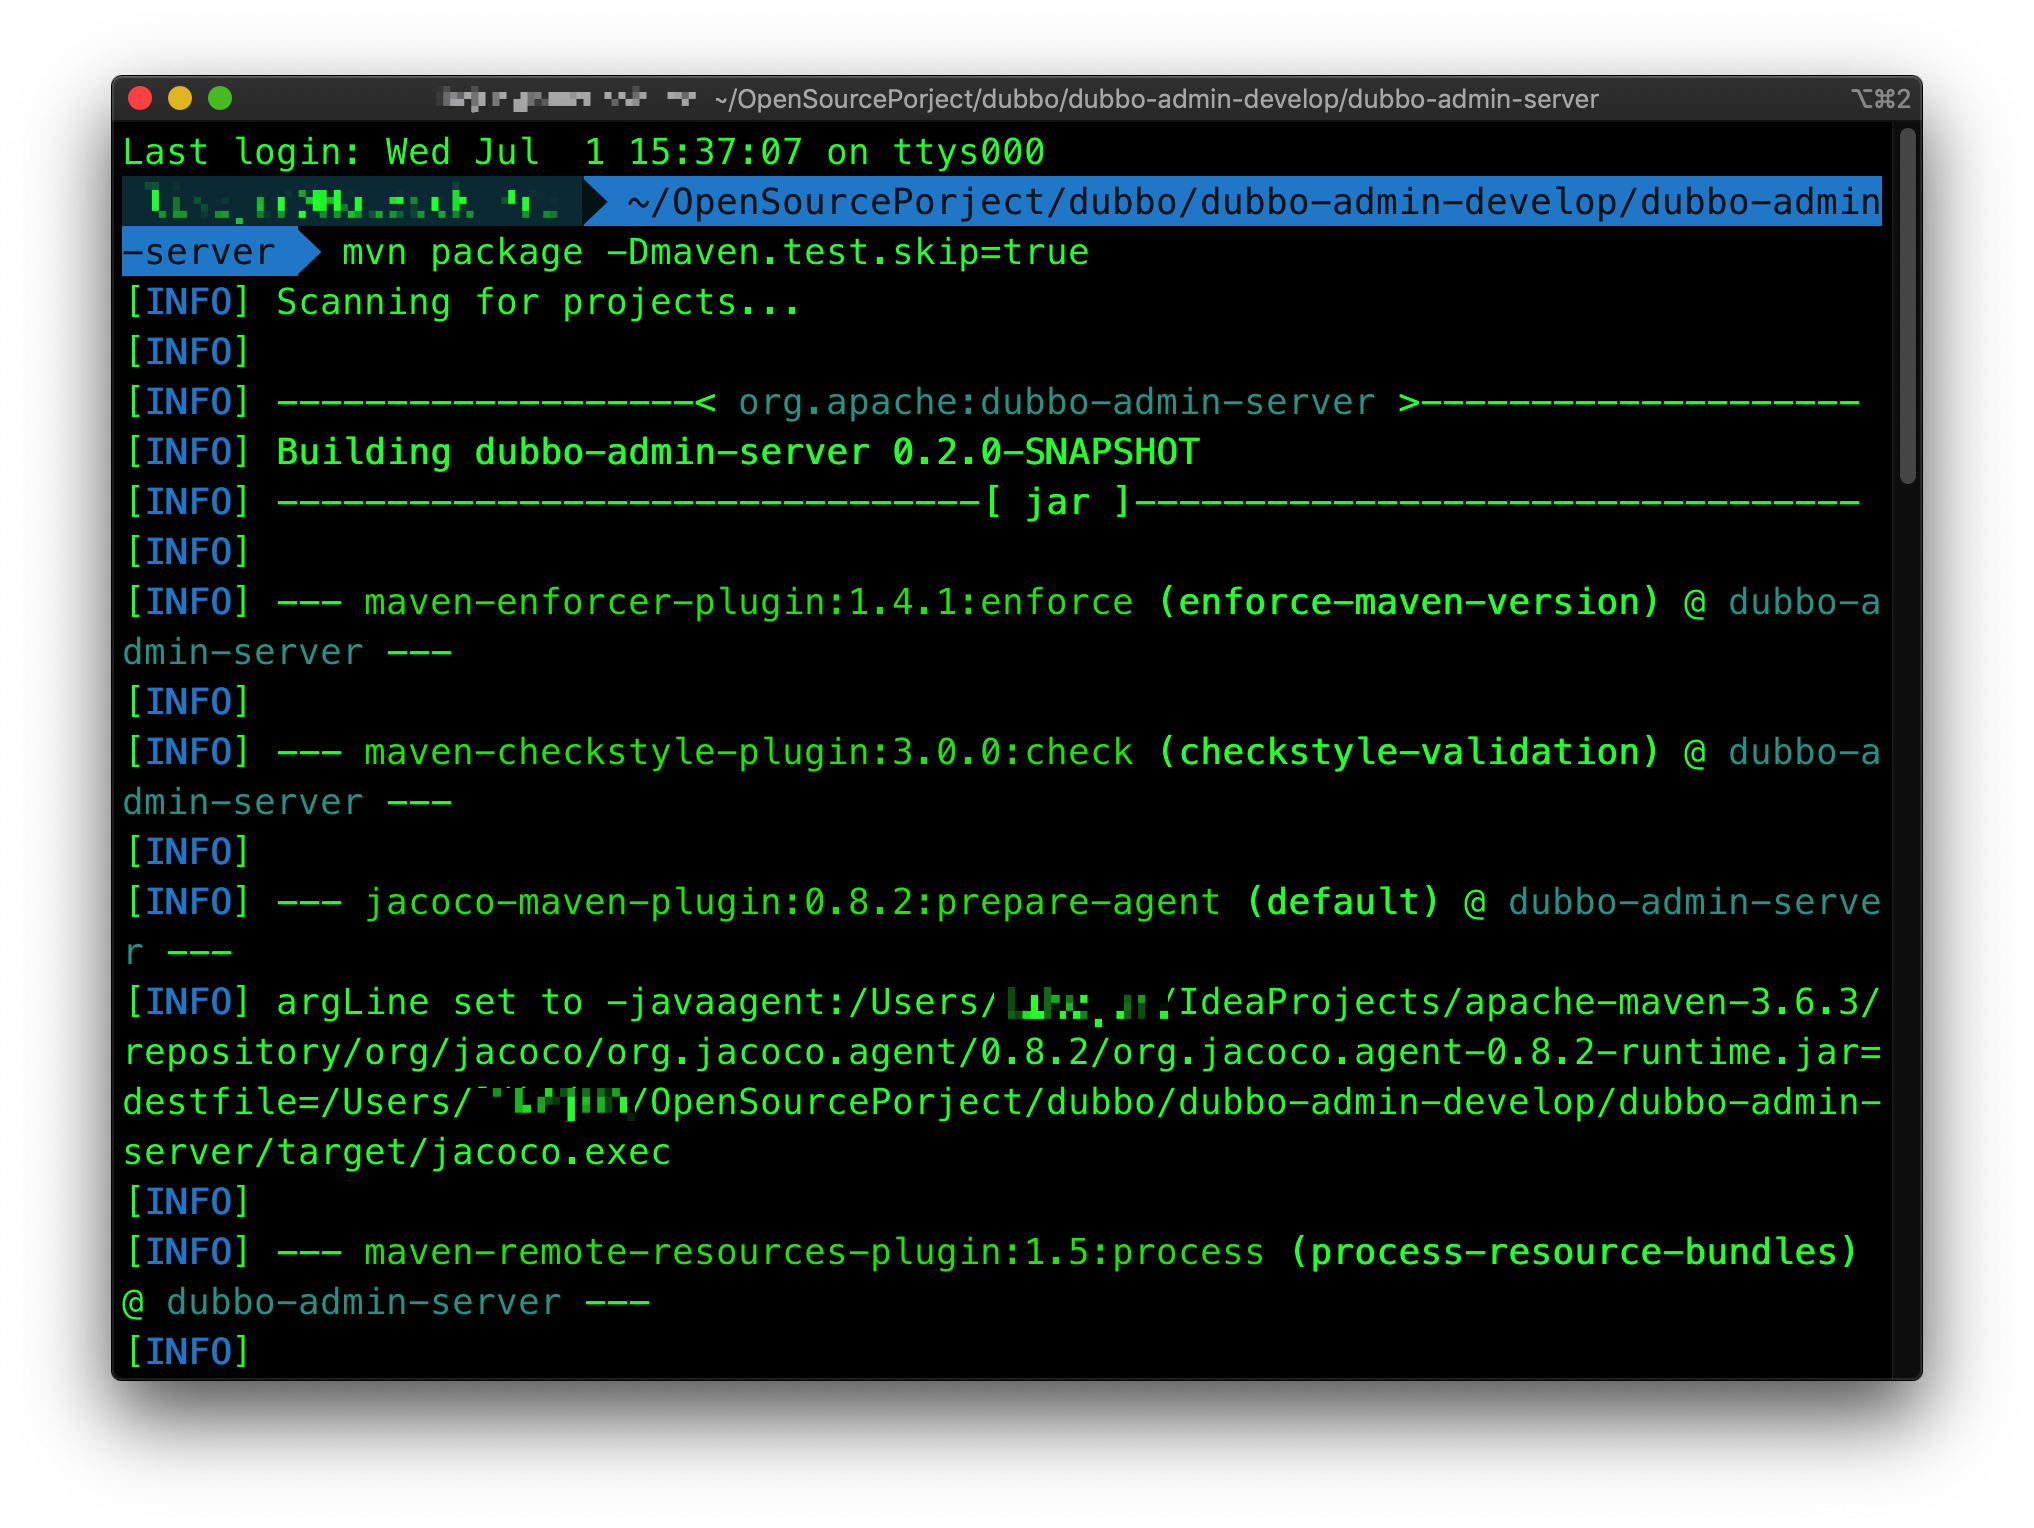The width and height of the screenshot is (2034, 1528).
Task: Click the [ jar ] packaging label
Action: pos(1058,502)
